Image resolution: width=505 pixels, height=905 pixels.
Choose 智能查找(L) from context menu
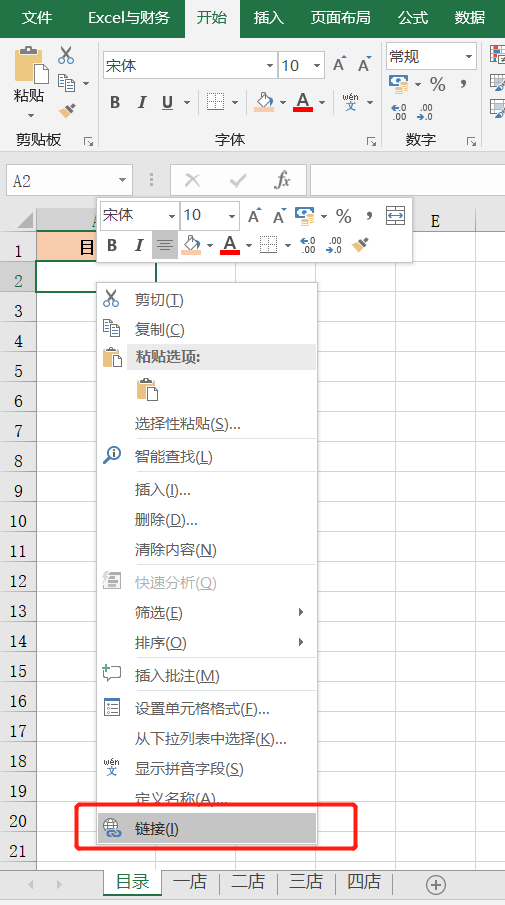point(207,457)
